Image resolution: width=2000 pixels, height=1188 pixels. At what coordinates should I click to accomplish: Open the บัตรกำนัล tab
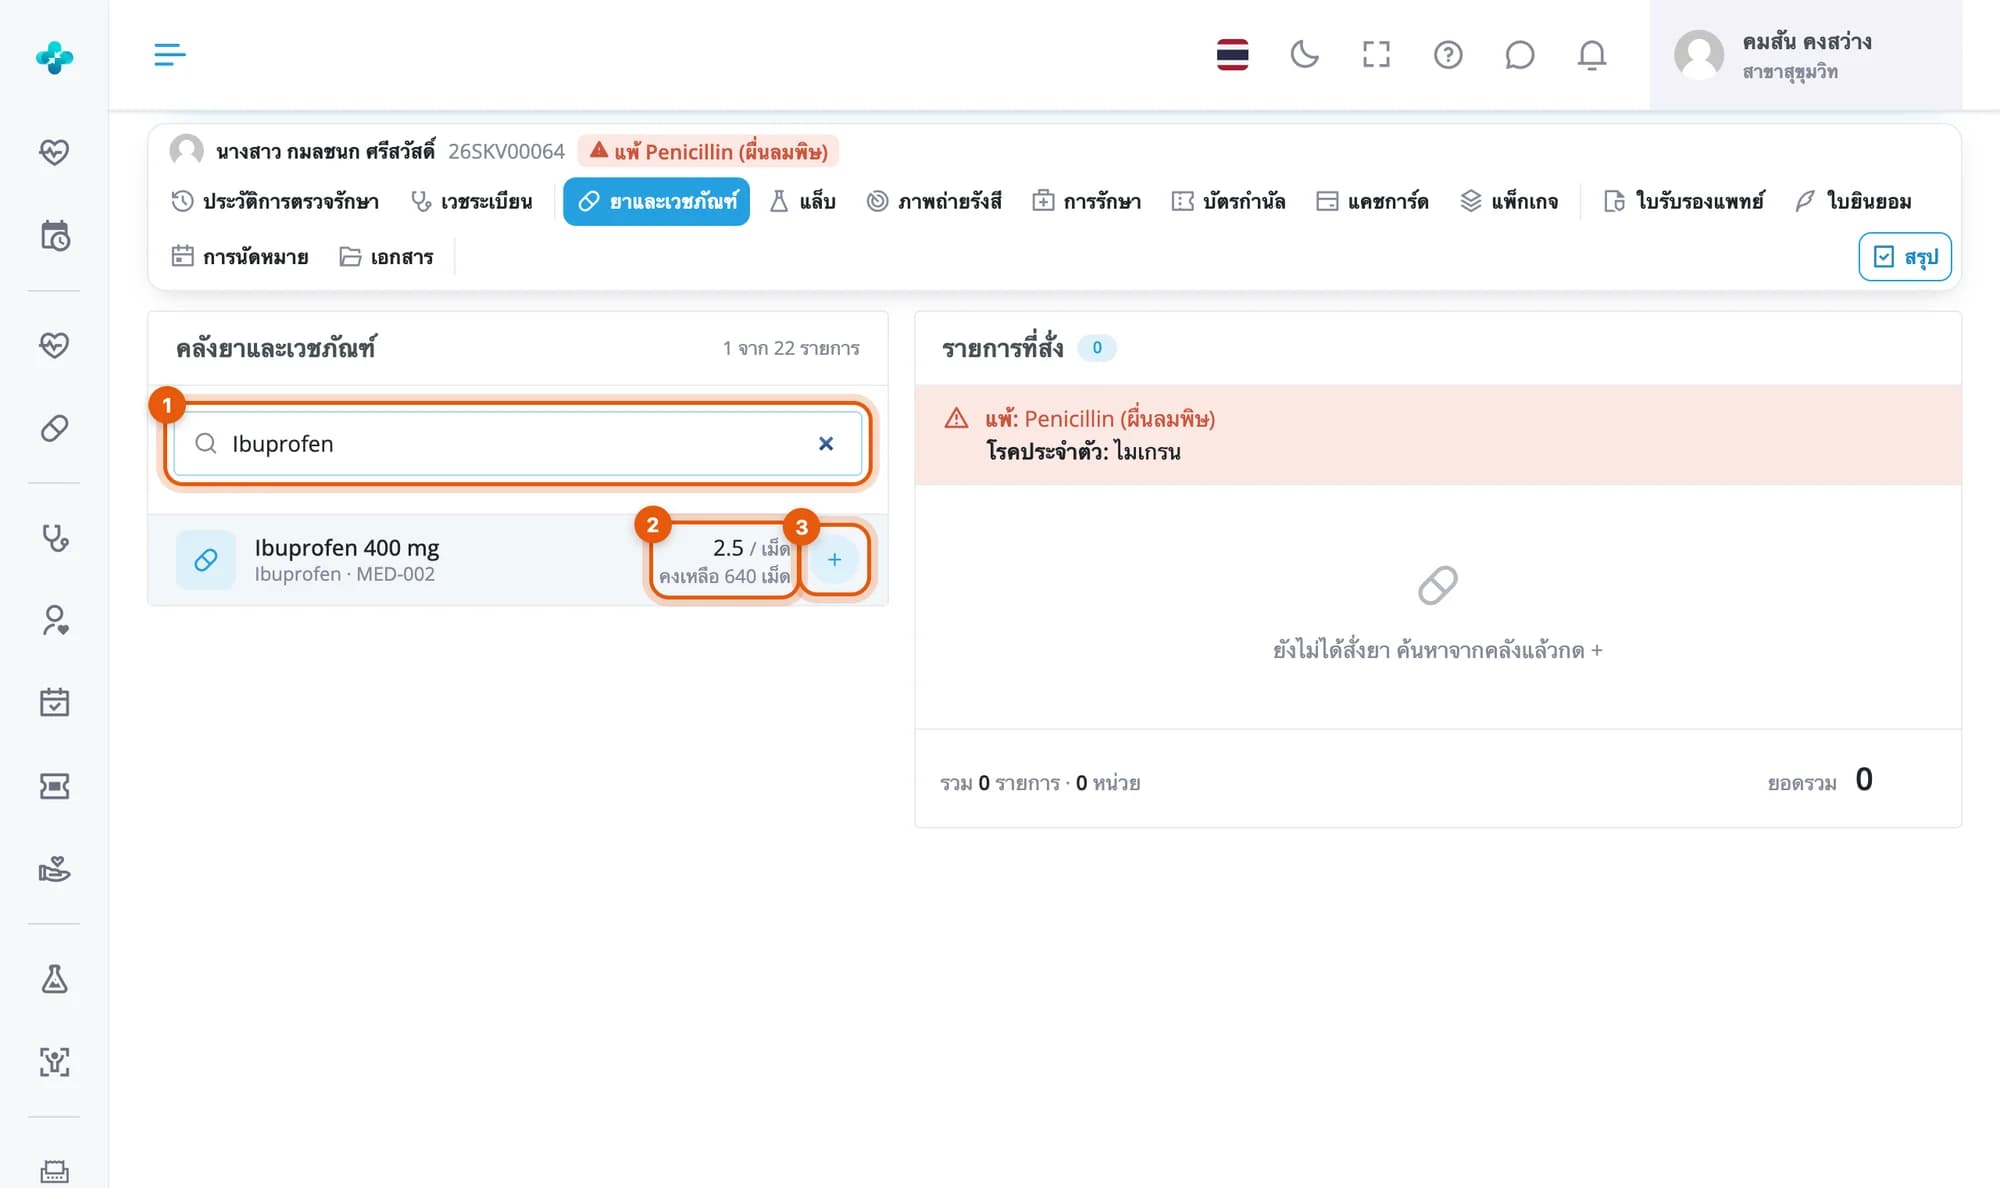1228,201
